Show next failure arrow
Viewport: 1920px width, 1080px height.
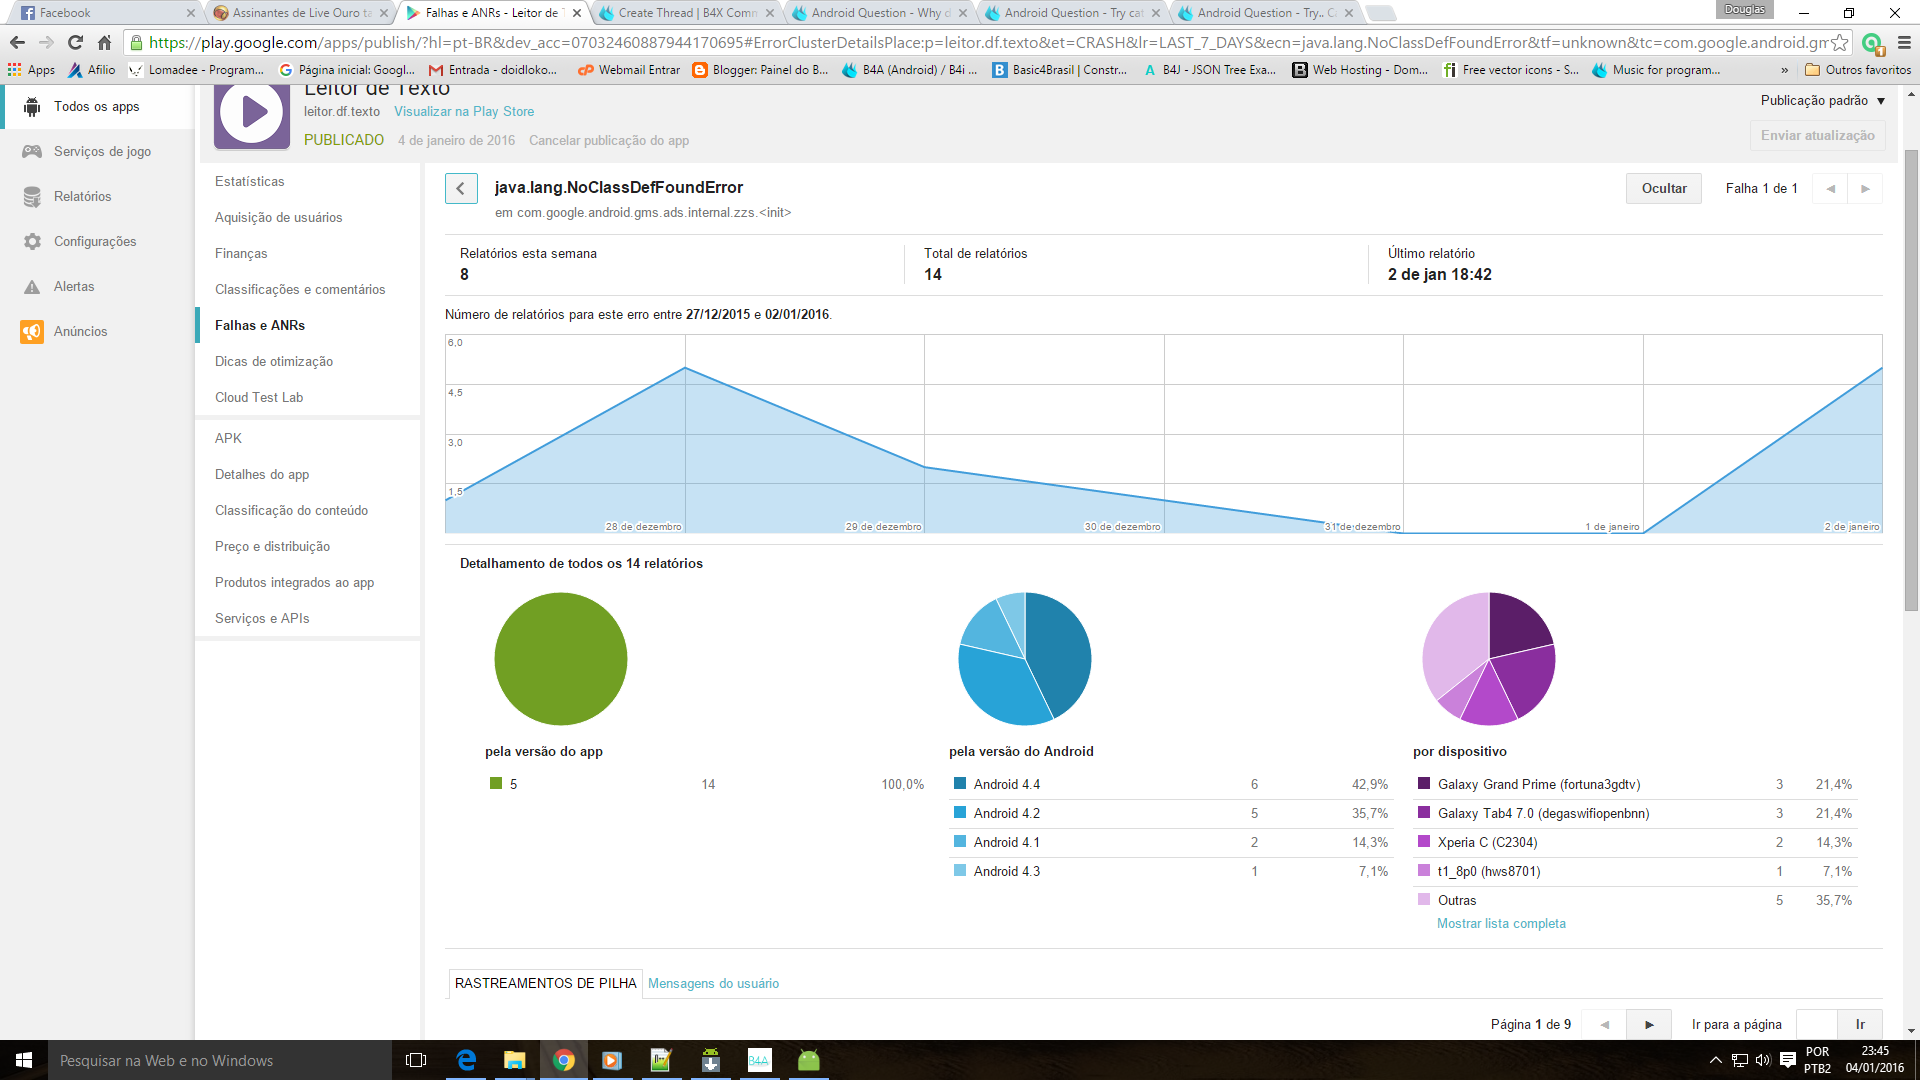point(1865,188)
